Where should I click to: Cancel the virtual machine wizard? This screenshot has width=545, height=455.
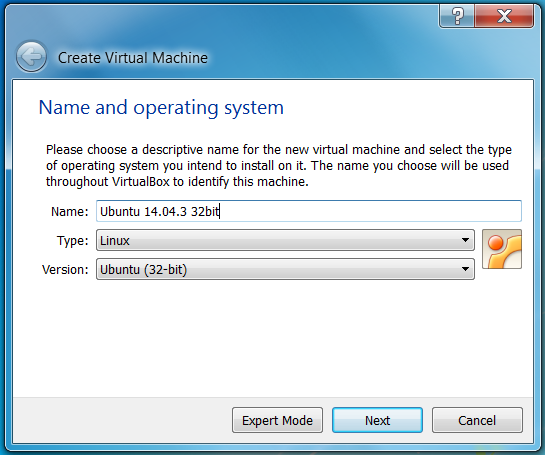(477, 420)
